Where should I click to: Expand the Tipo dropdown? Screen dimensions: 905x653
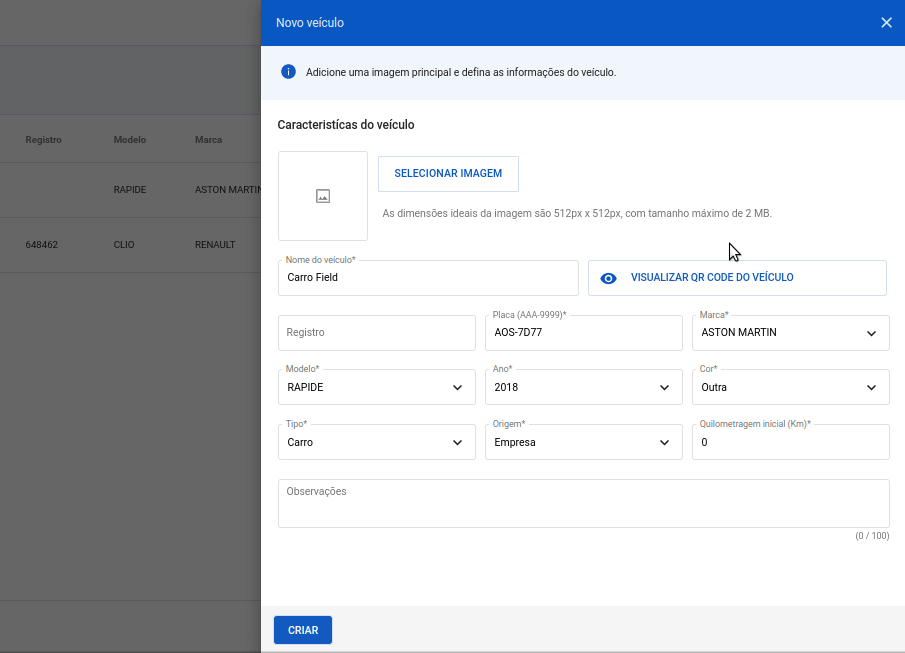[376, 442]
